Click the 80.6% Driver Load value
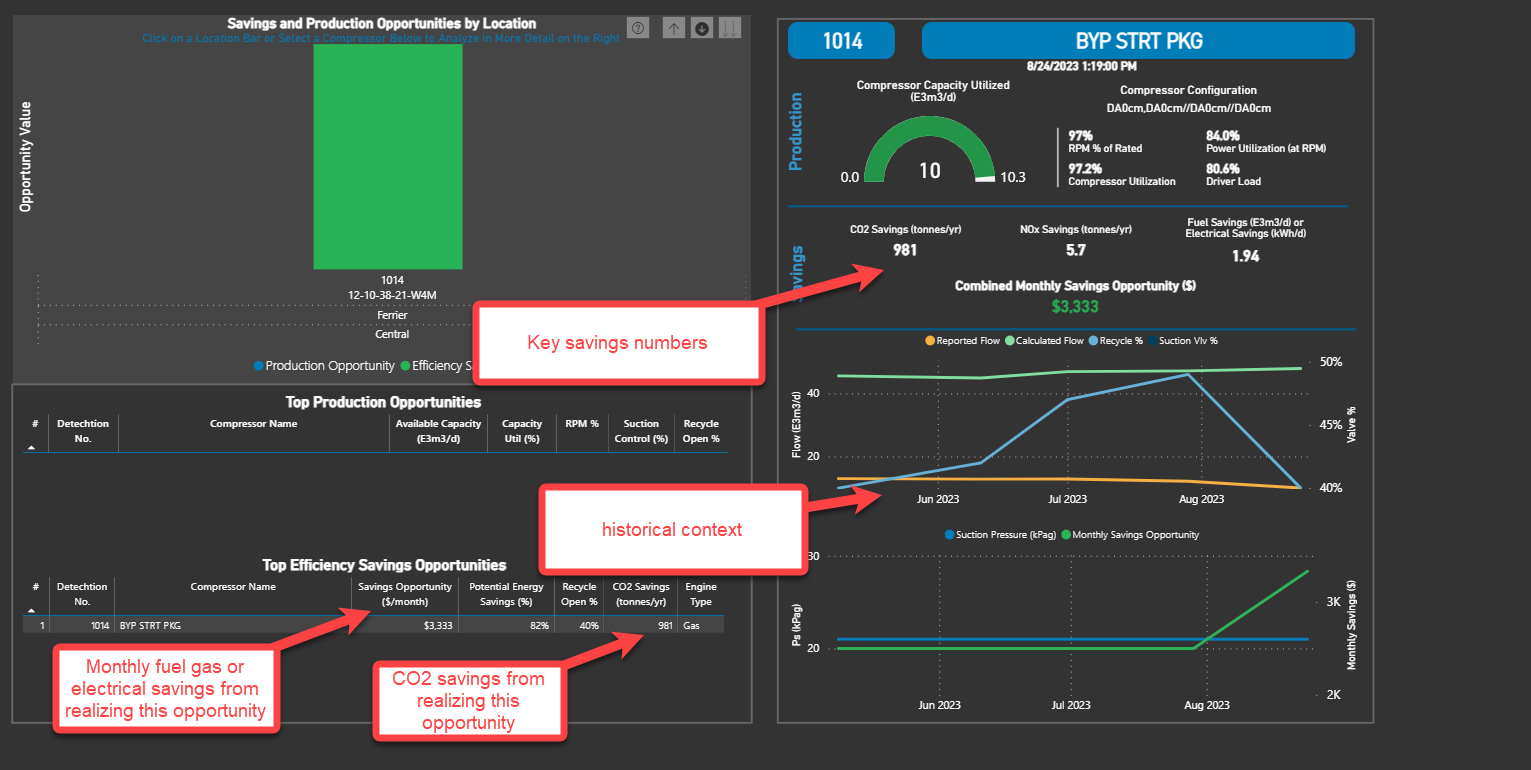 (x=1223, y=169)
